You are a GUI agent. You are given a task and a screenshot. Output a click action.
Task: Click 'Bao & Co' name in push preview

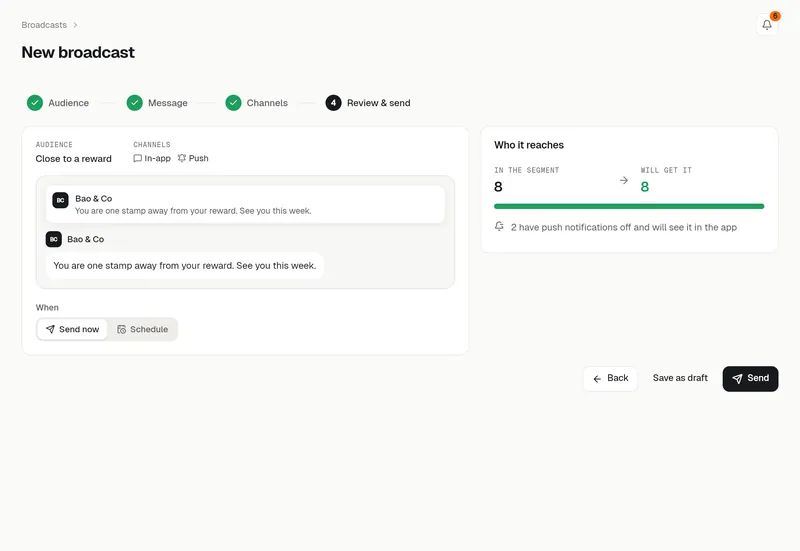tap(93, 198)
